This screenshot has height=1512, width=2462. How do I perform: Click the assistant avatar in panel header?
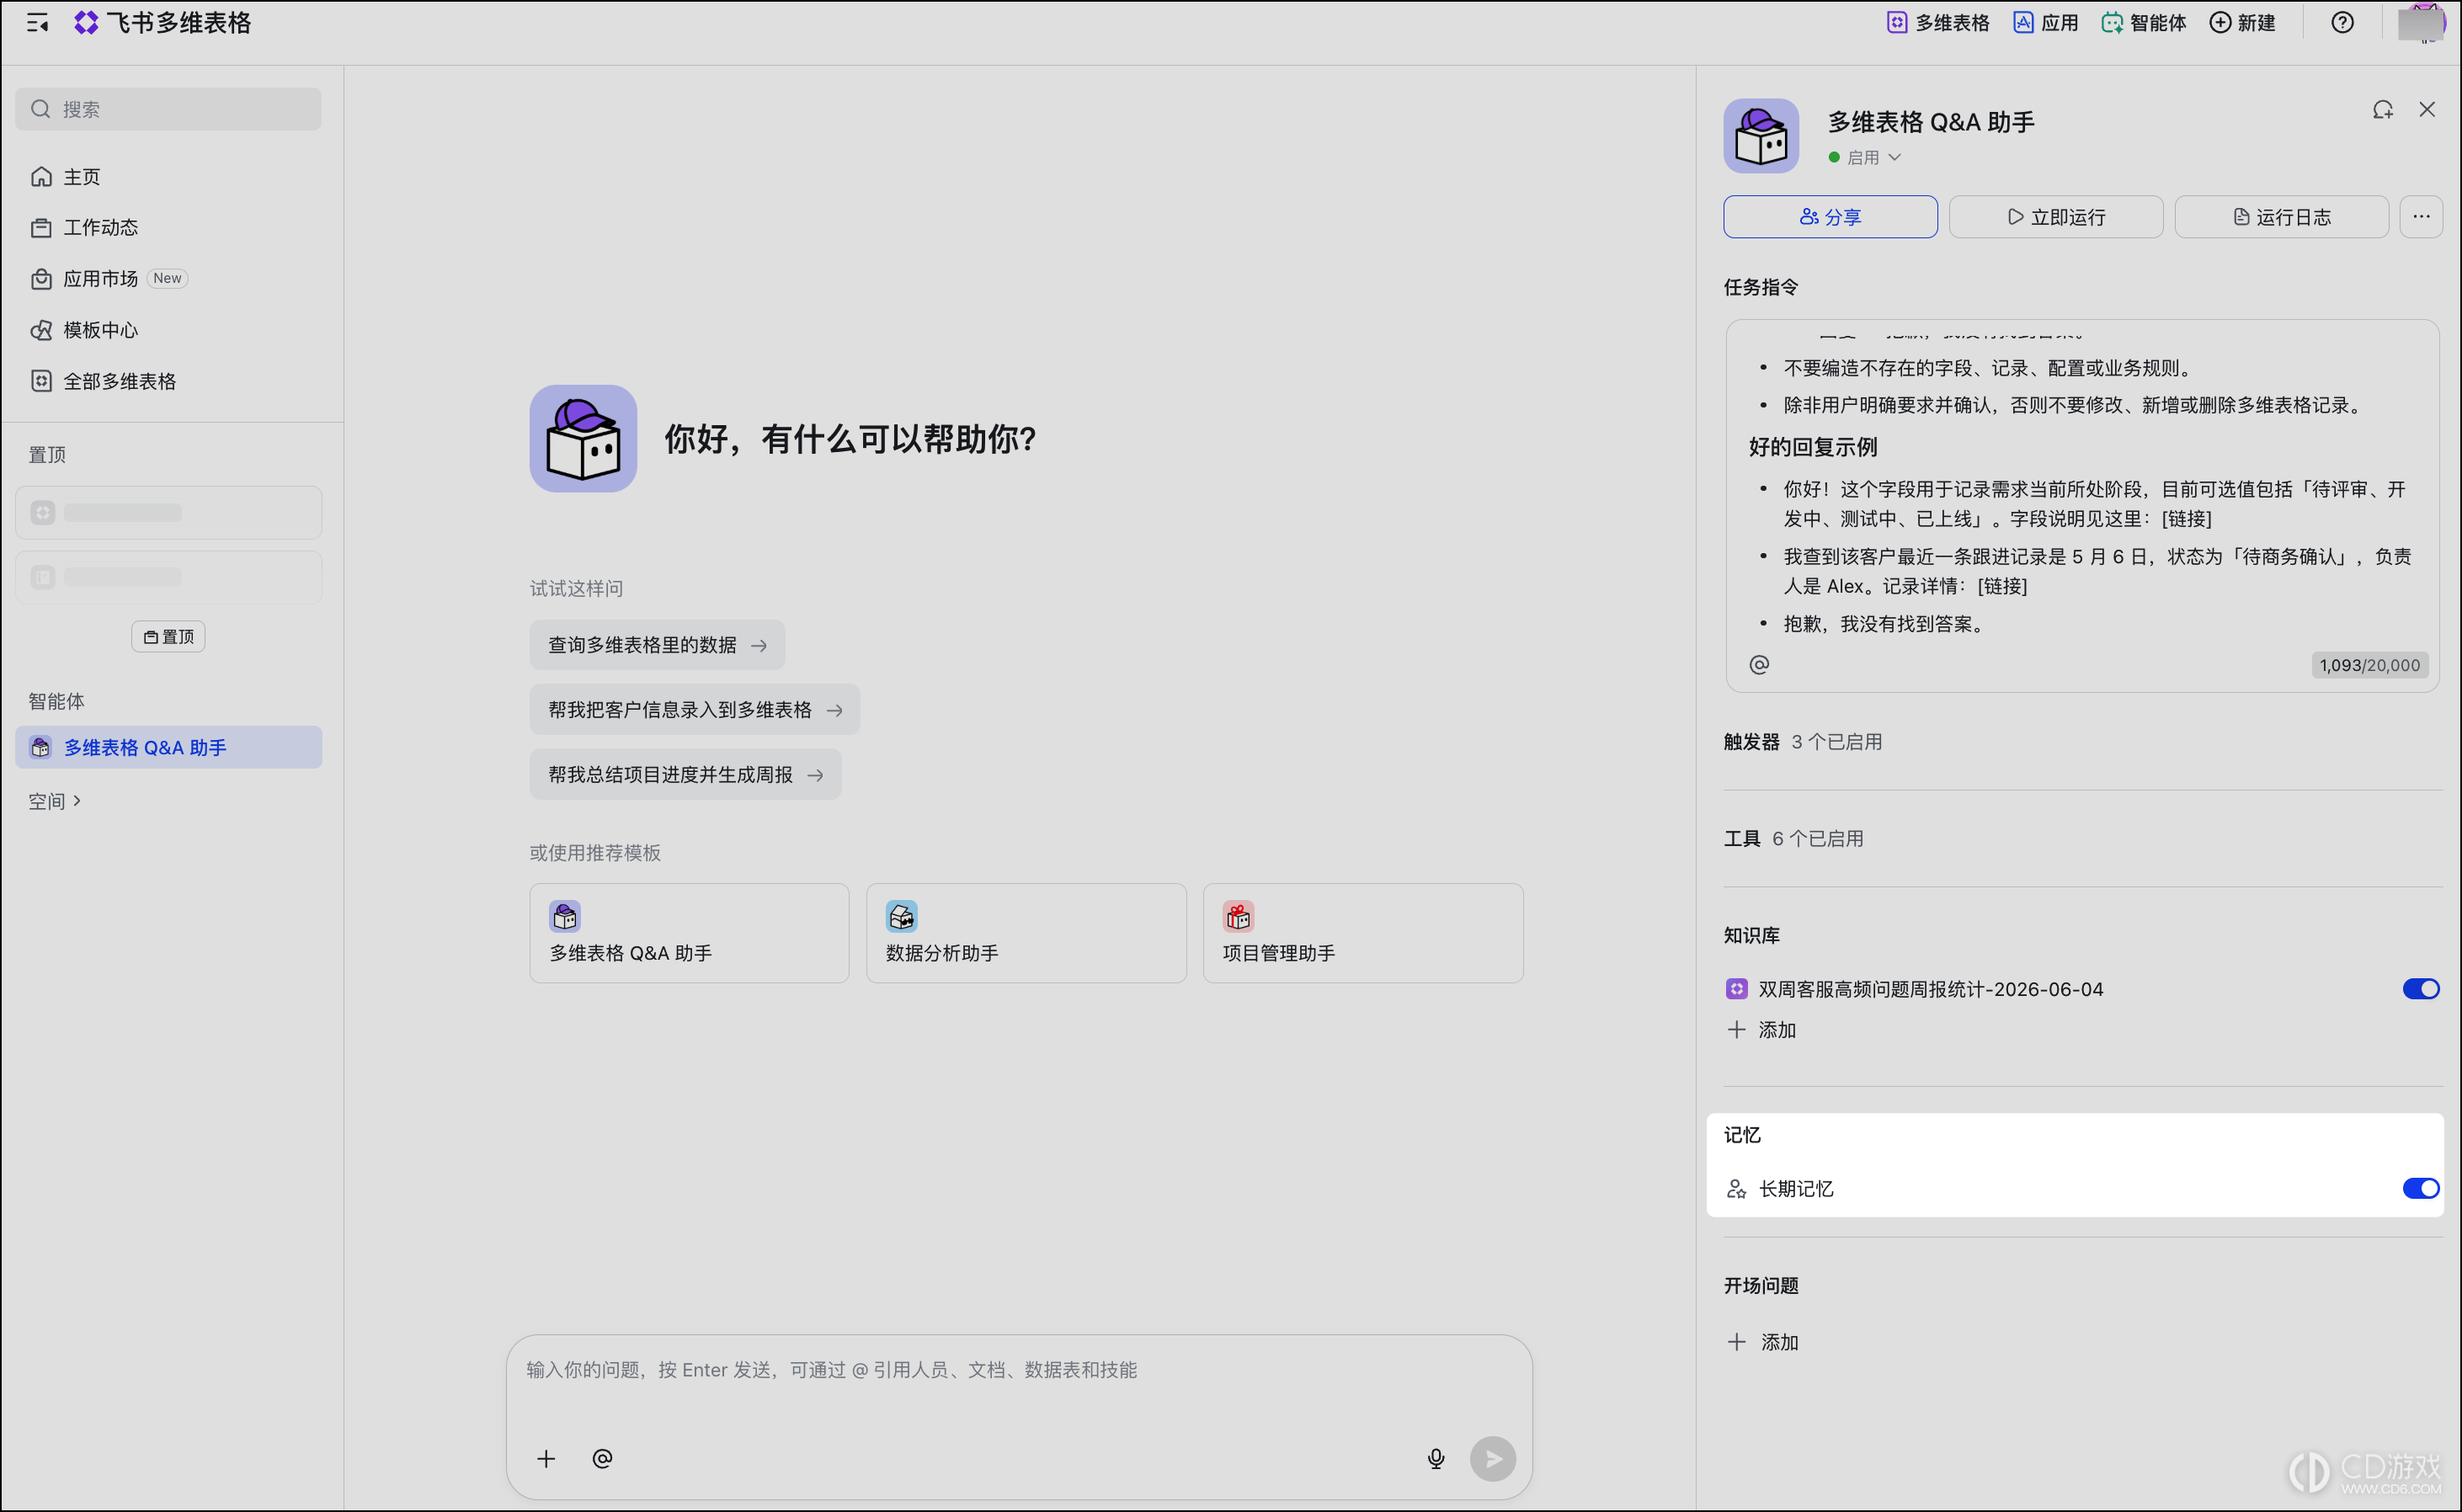click(x=1760, y=135)
